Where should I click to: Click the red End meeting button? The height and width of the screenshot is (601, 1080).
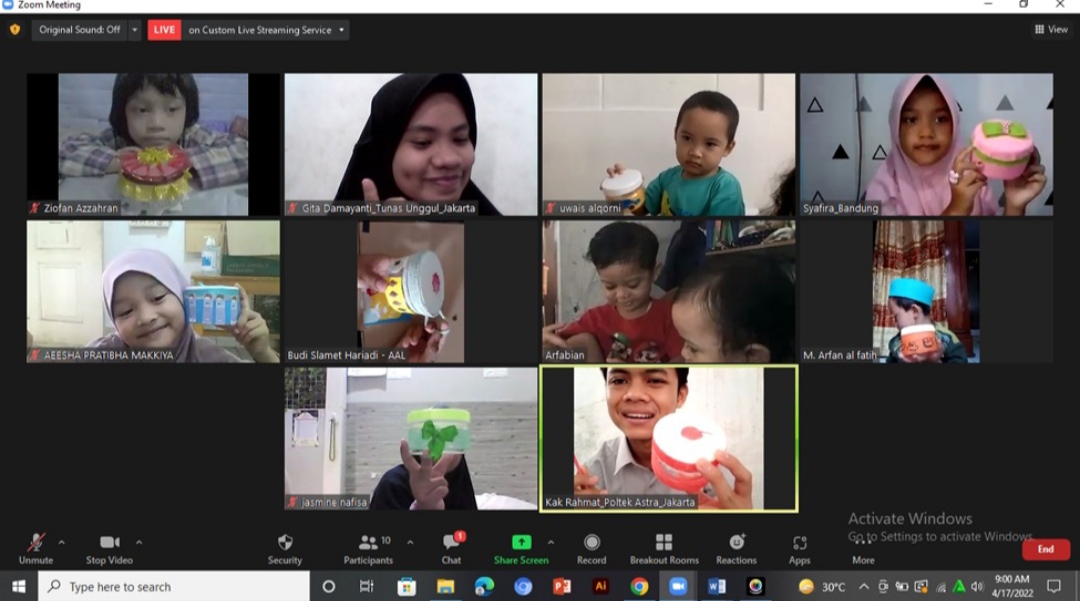pos(1045,549)
